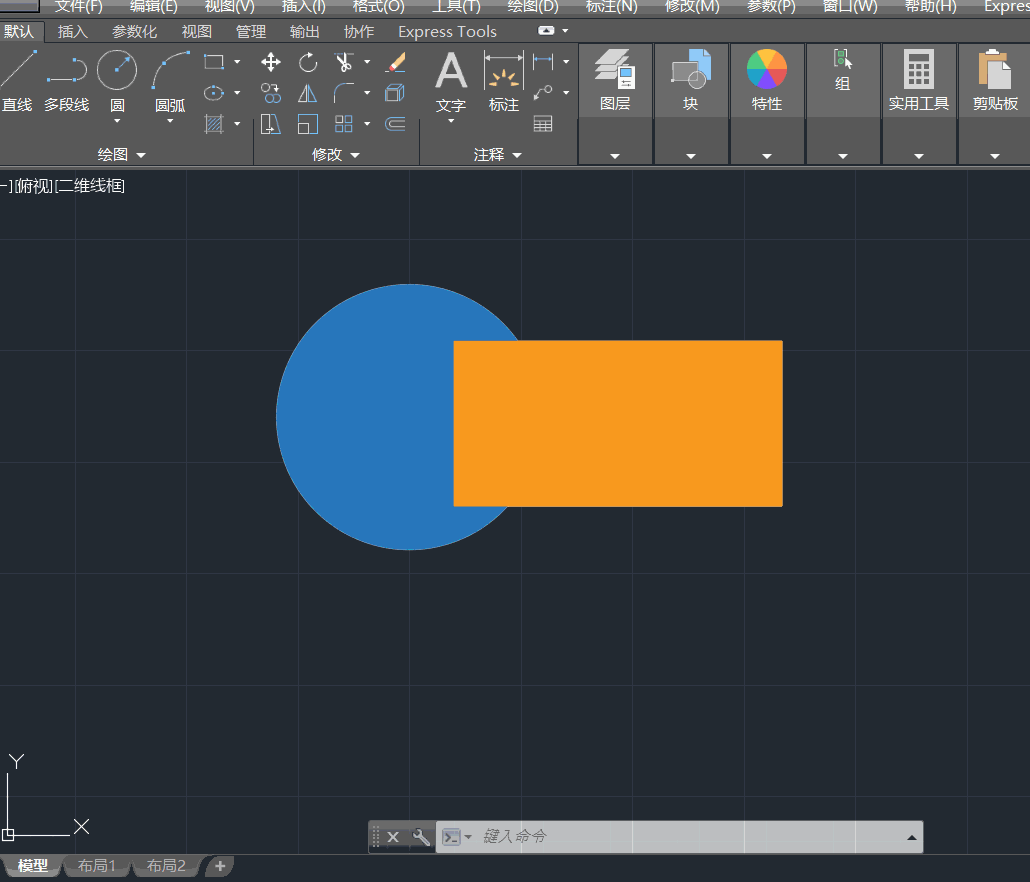Screen dimensions: 1030x882
Task: Click the Multileader icon
Action: pos(543,93)
